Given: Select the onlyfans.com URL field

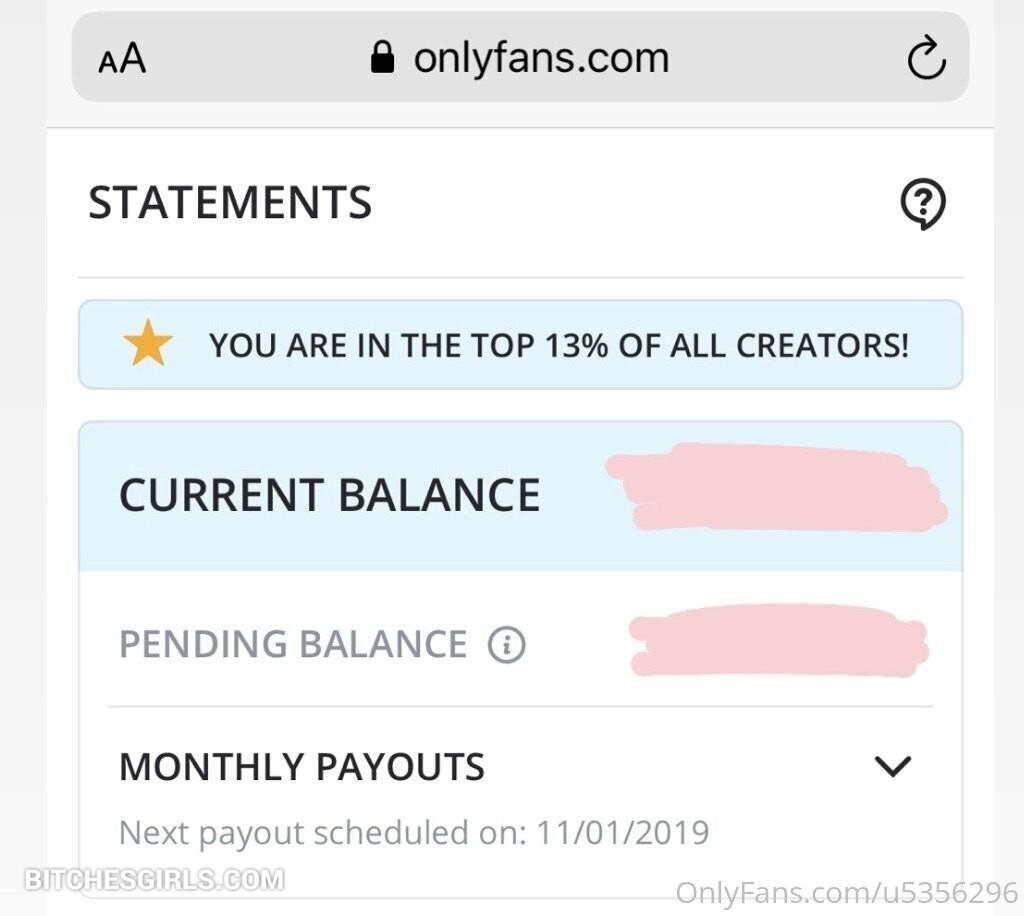Looking at the screenshot, I should click(x=541, y=58).
